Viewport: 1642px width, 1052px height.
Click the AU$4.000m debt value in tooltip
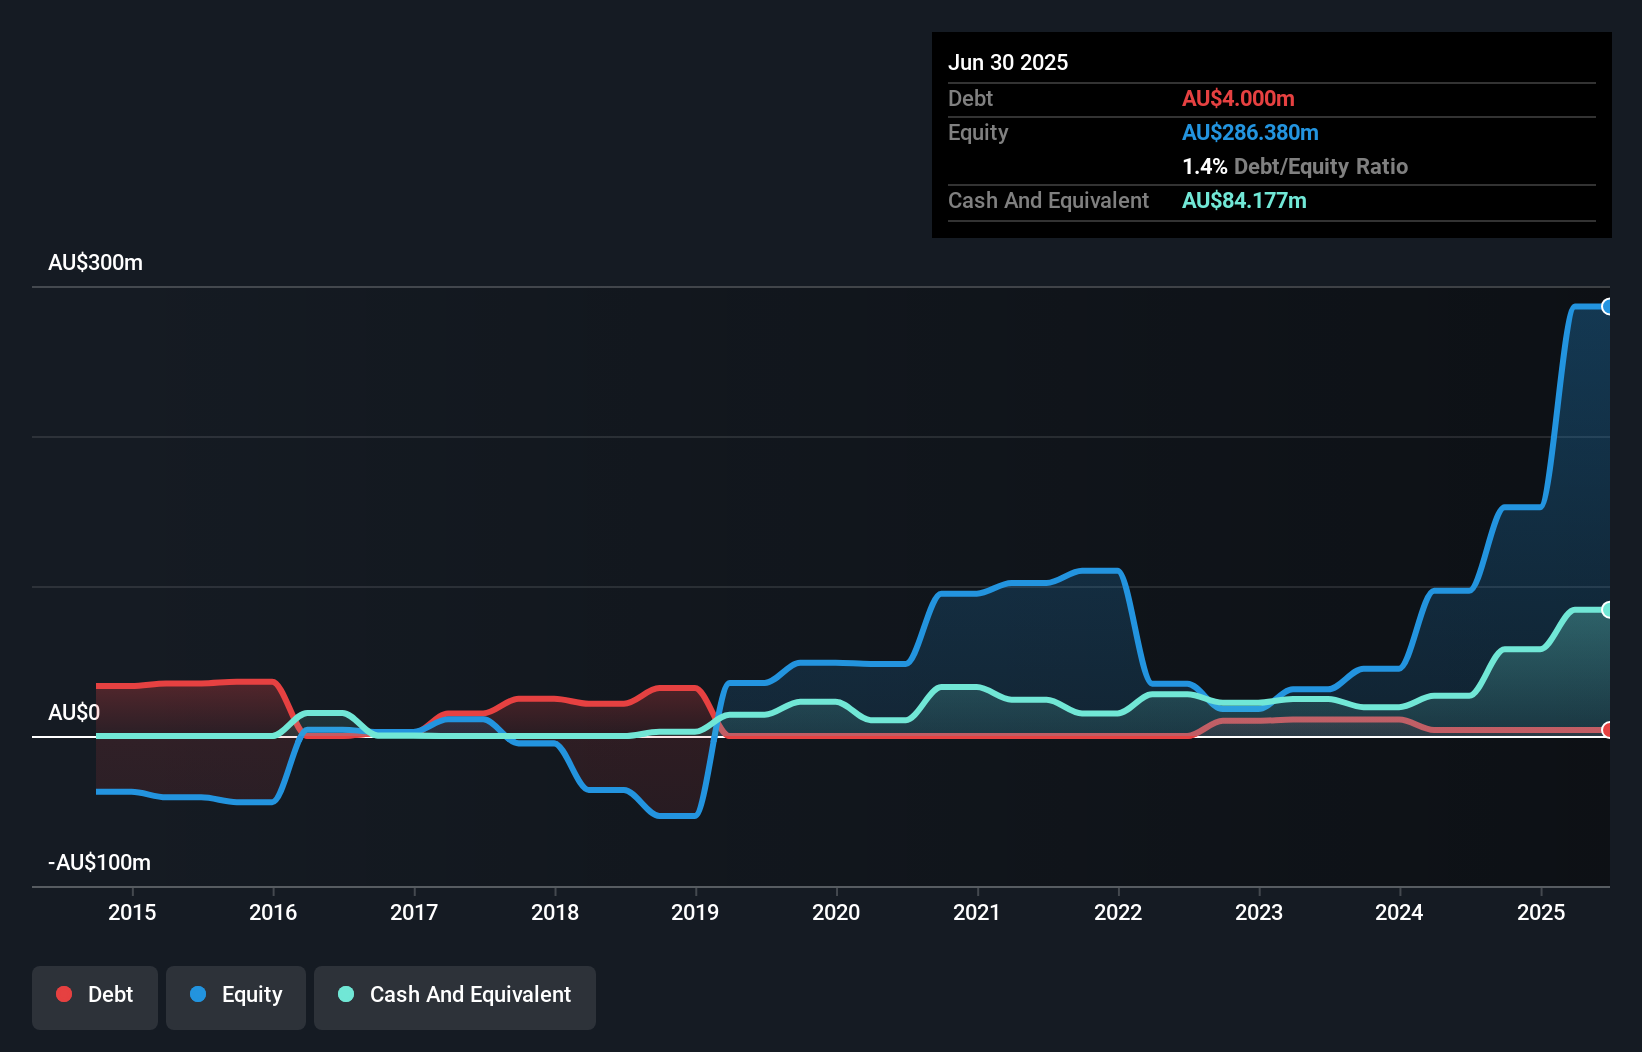tap(1238, 99)
